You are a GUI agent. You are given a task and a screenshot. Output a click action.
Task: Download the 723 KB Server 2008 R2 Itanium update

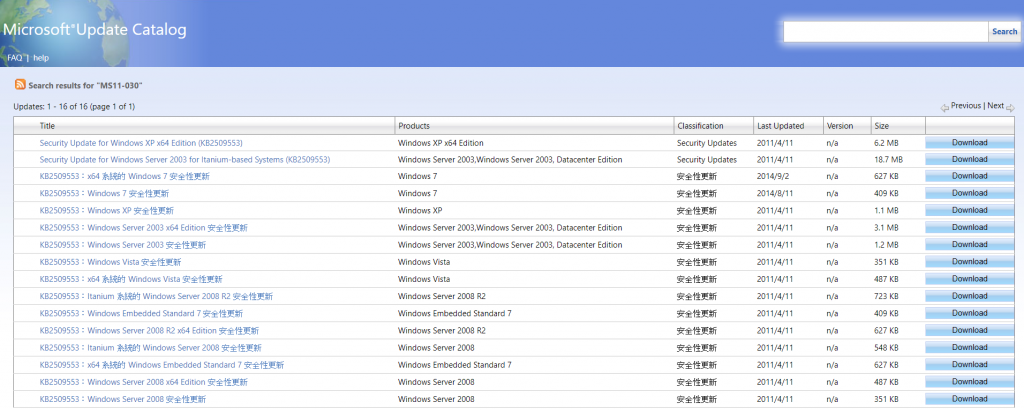click(x=969, y=296)
